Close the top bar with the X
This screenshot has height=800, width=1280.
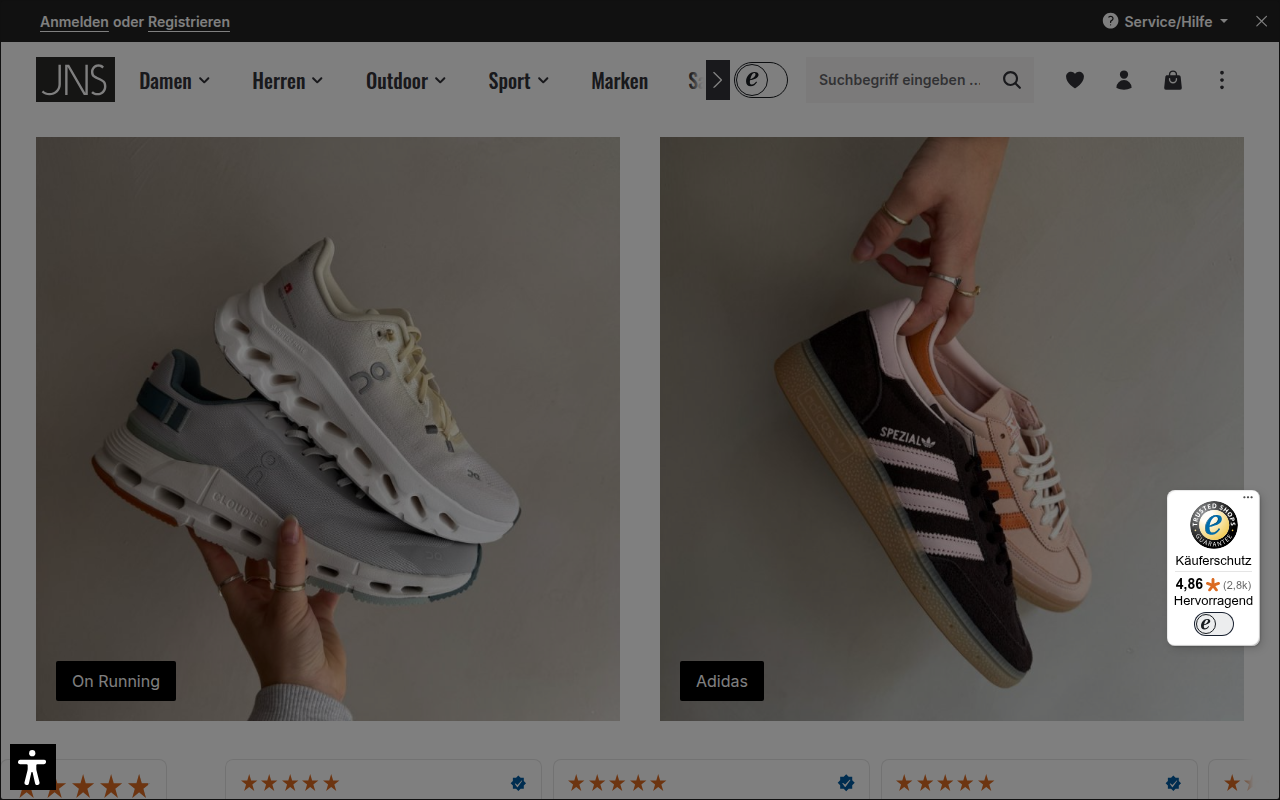(x=1261, y=21)
